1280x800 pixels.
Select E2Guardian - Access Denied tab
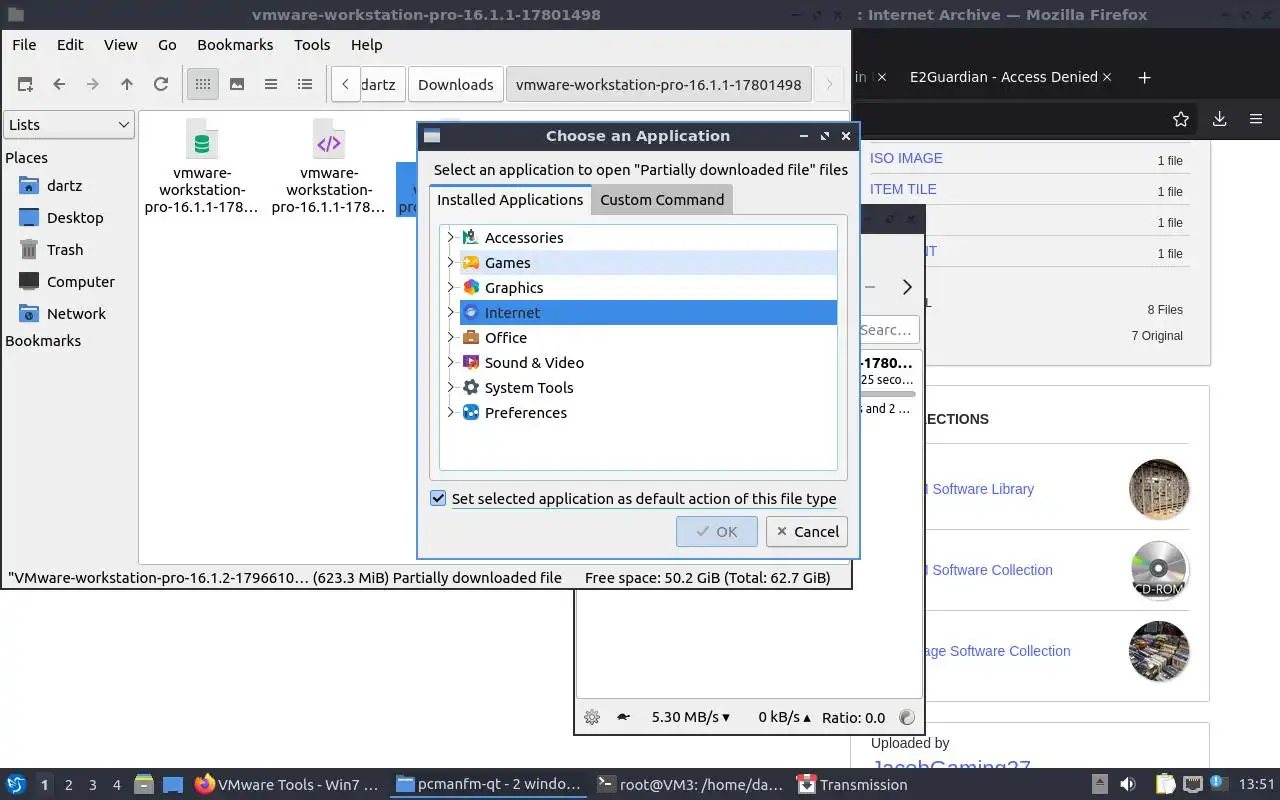(1004, 77)
